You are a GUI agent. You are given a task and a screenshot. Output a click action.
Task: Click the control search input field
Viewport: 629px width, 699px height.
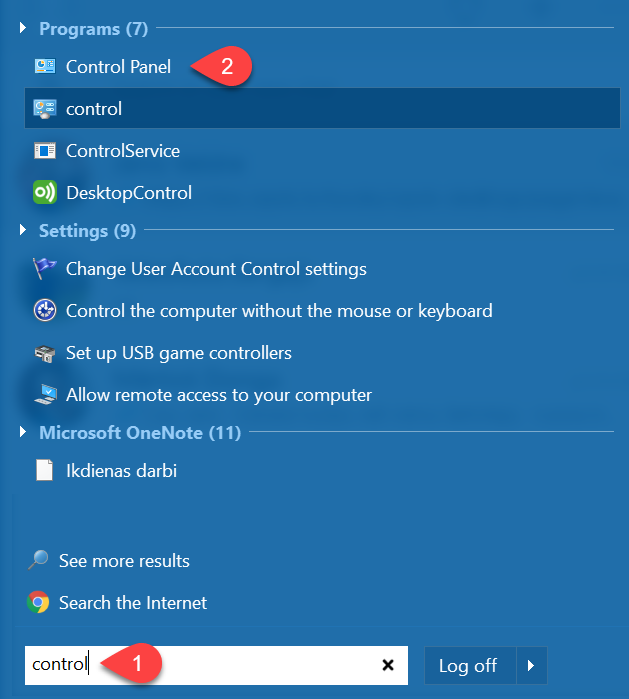[216, 665]
